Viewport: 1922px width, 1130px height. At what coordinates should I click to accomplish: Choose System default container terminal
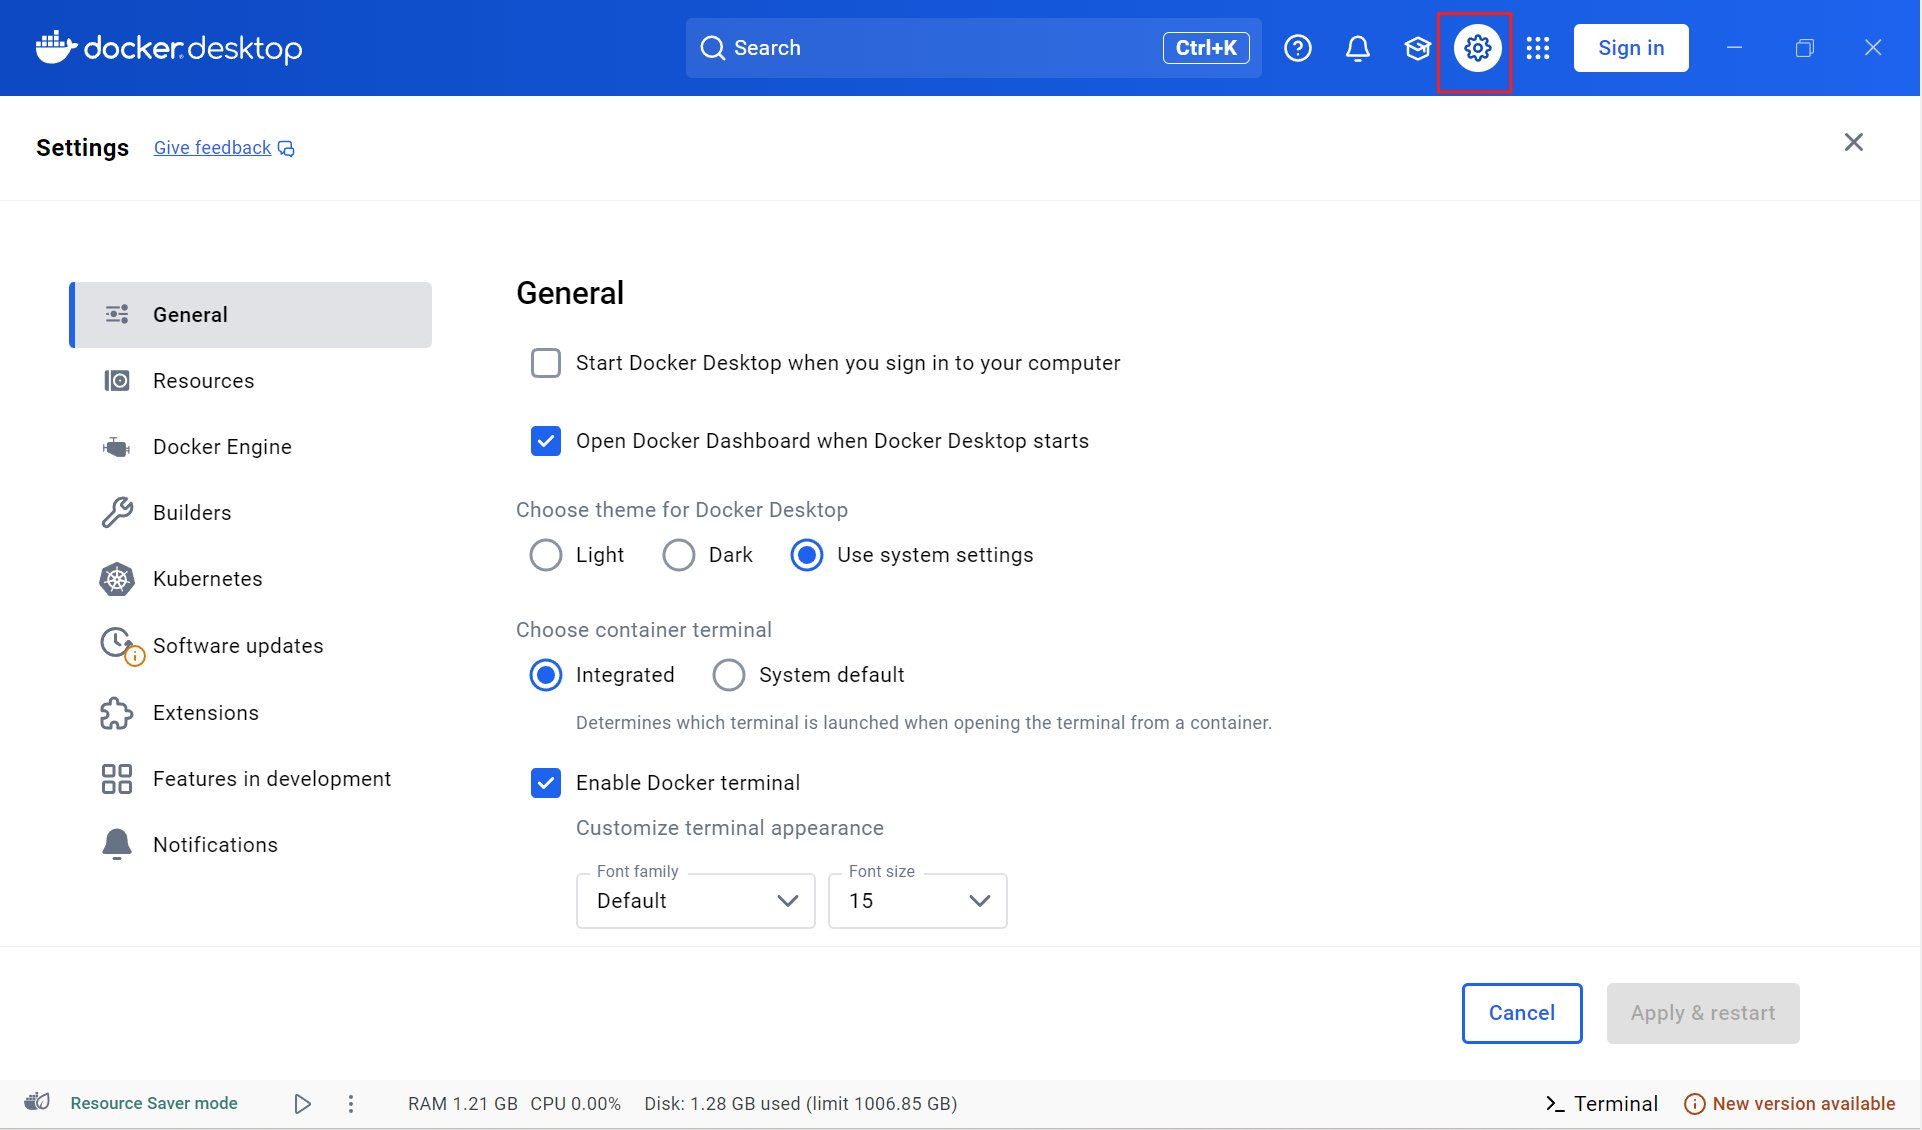click(729, 675)
